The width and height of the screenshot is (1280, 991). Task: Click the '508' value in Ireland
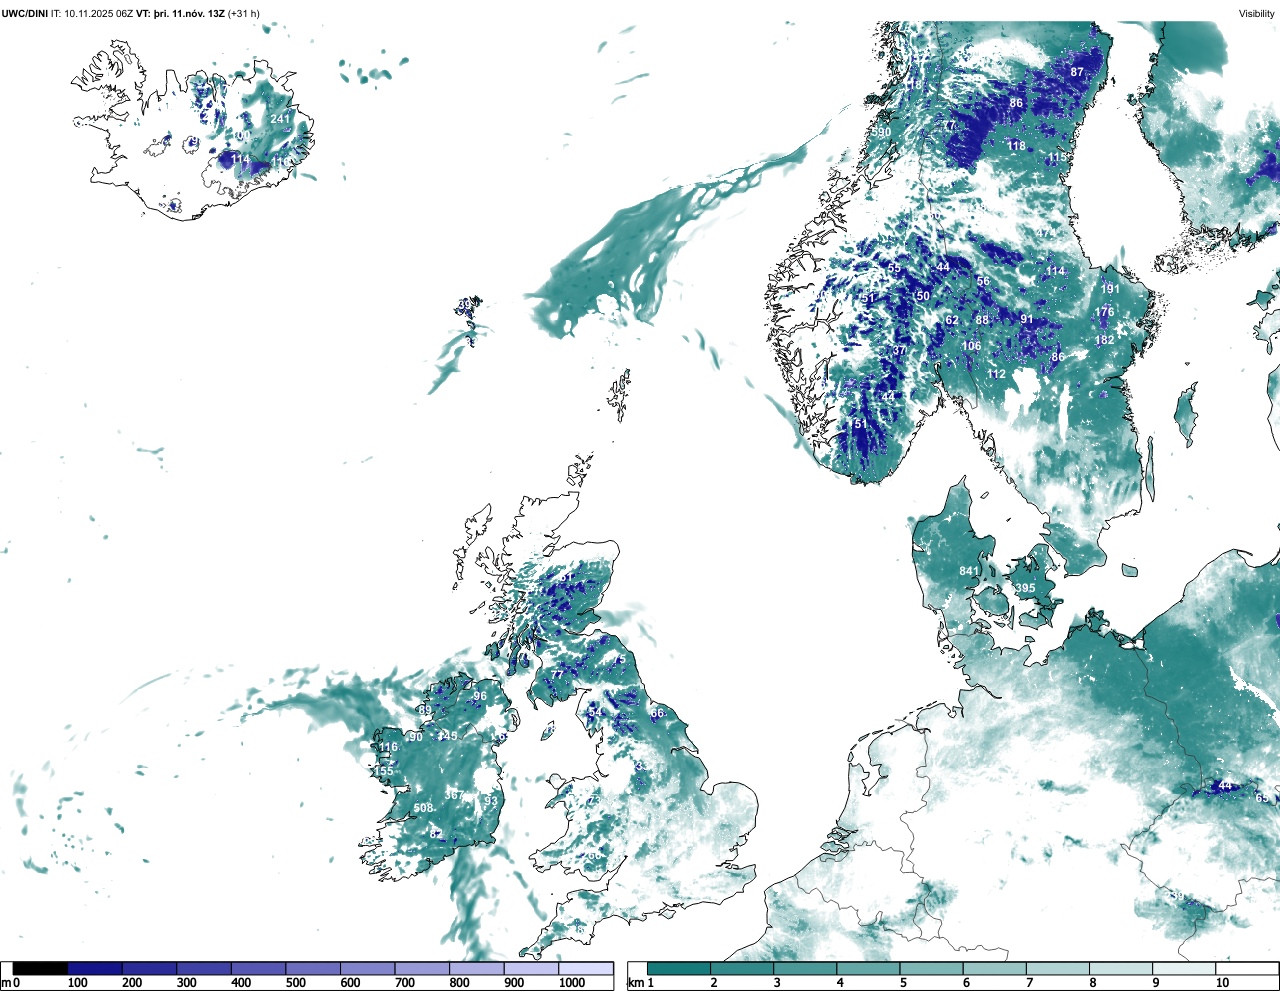[x=424, y=808]
